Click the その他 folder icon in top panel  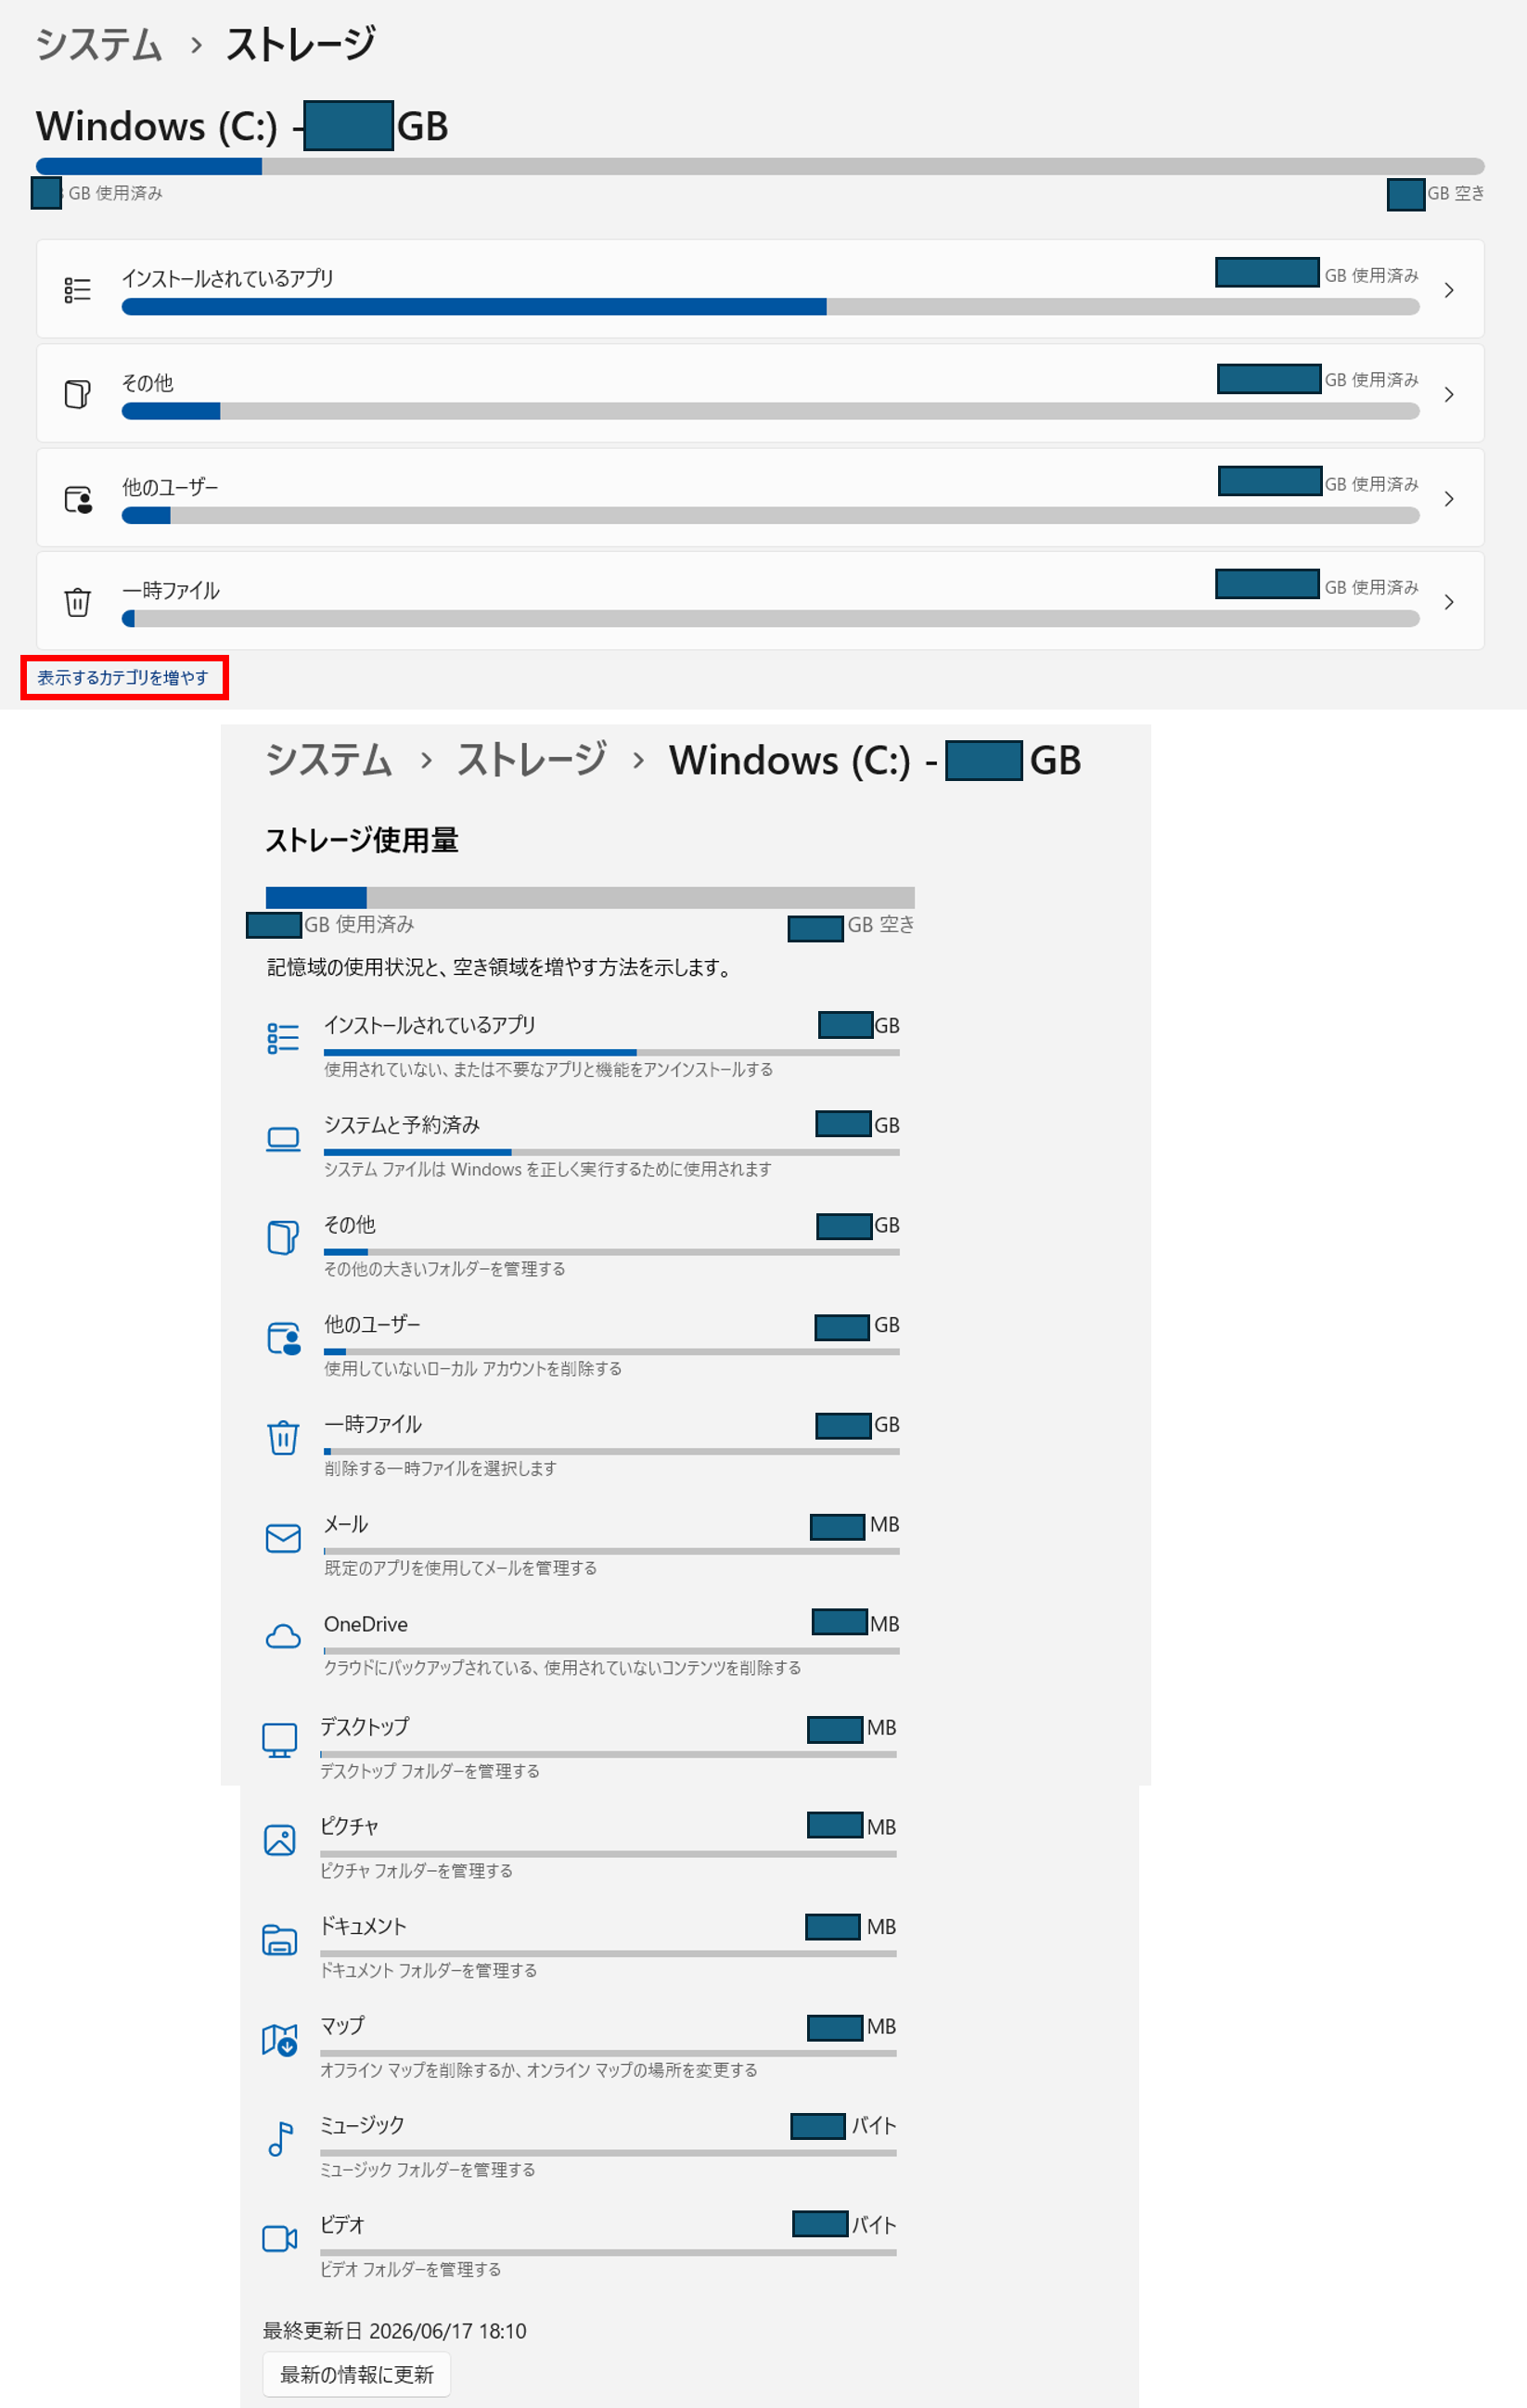78,394
